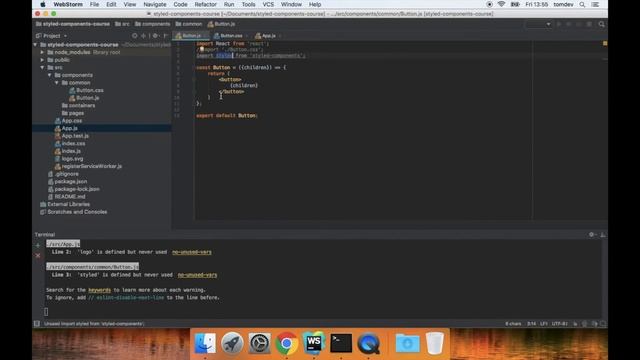Open System Preferences from the Dock
Screen dimensions: 640x360
pos(259,343)
